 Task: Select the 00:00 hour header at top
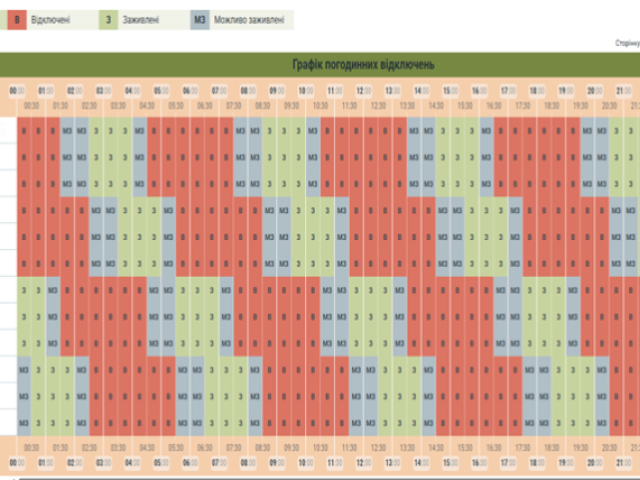pos(16,90)
